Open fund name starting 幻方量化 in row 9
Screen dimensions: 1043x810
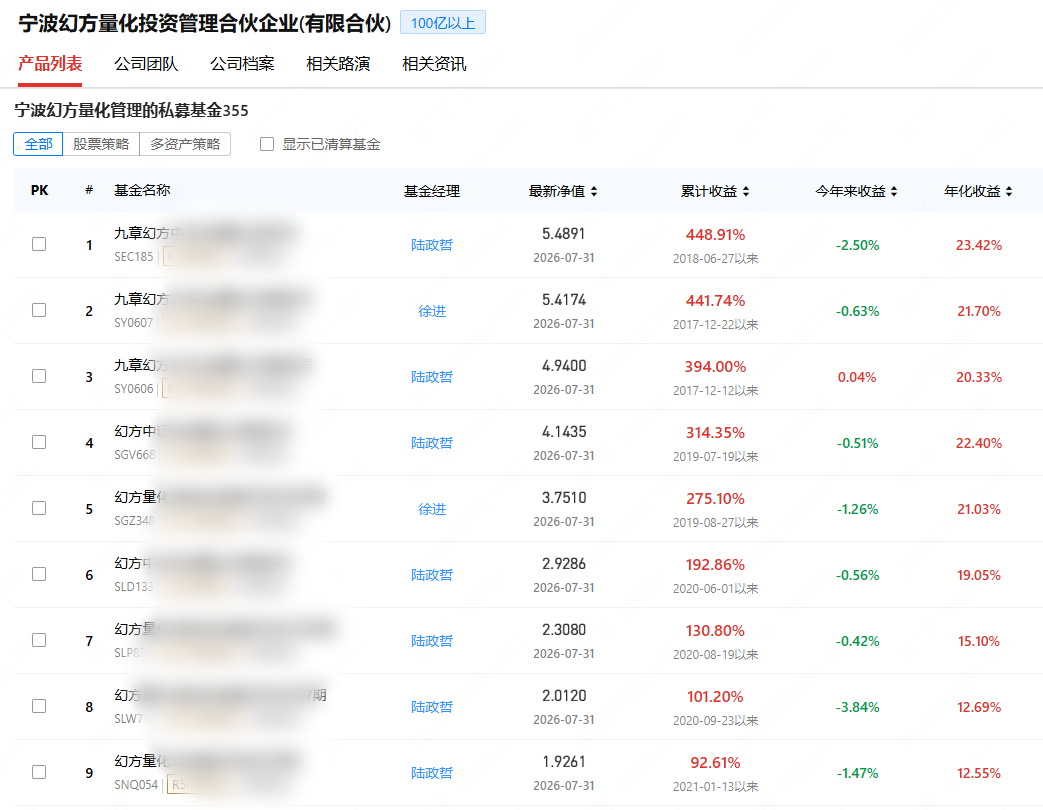coord(205,761)
